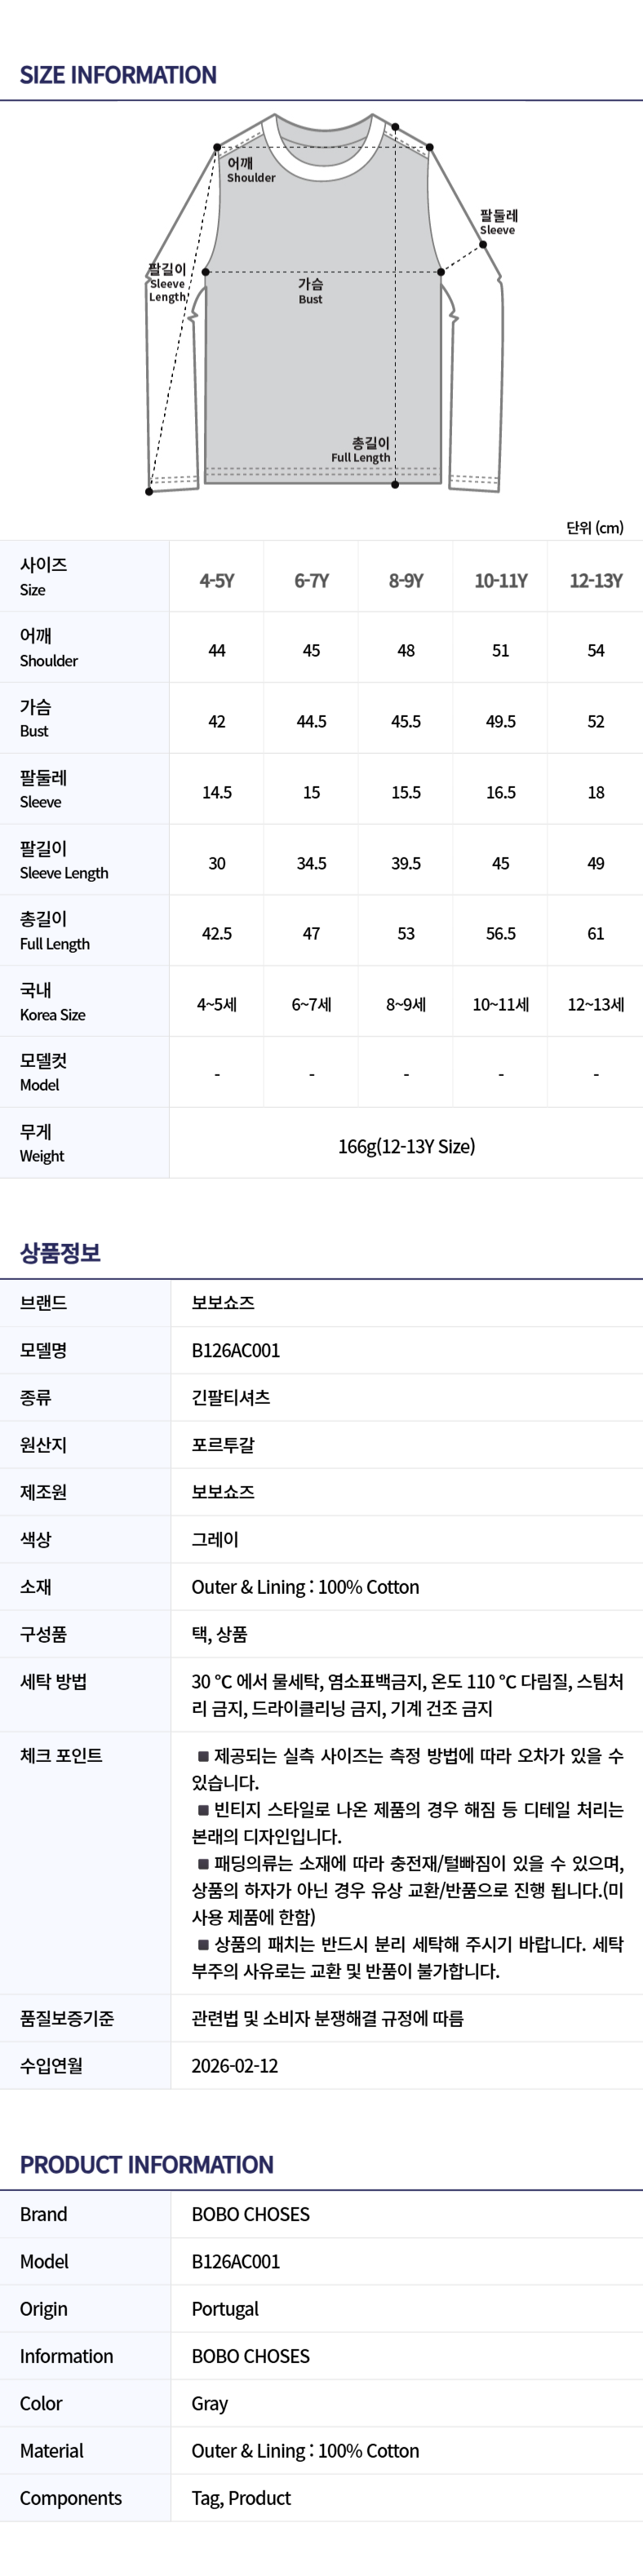643x2576 pixels.
Task: Click the 그레이 color value
Action: 215,1540
